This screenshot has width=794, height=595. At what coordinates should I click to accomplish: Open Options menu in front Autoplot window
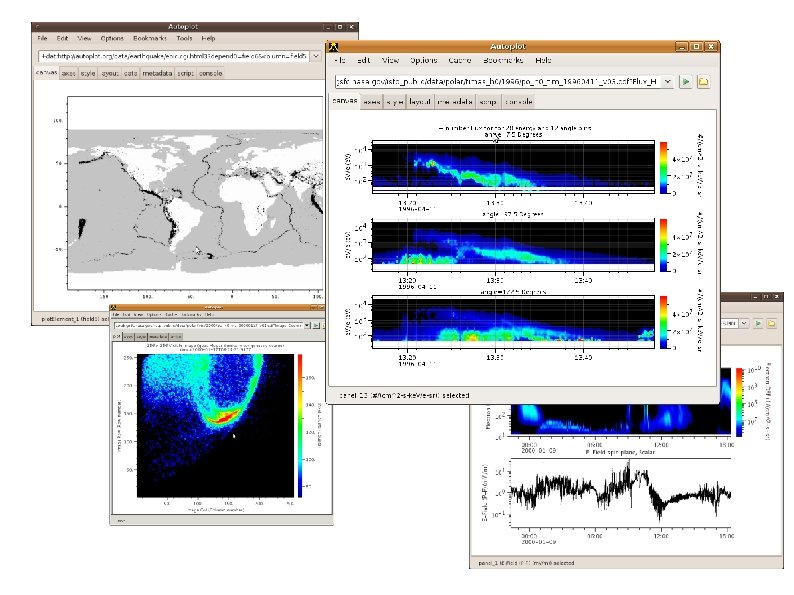click(423, 60)
